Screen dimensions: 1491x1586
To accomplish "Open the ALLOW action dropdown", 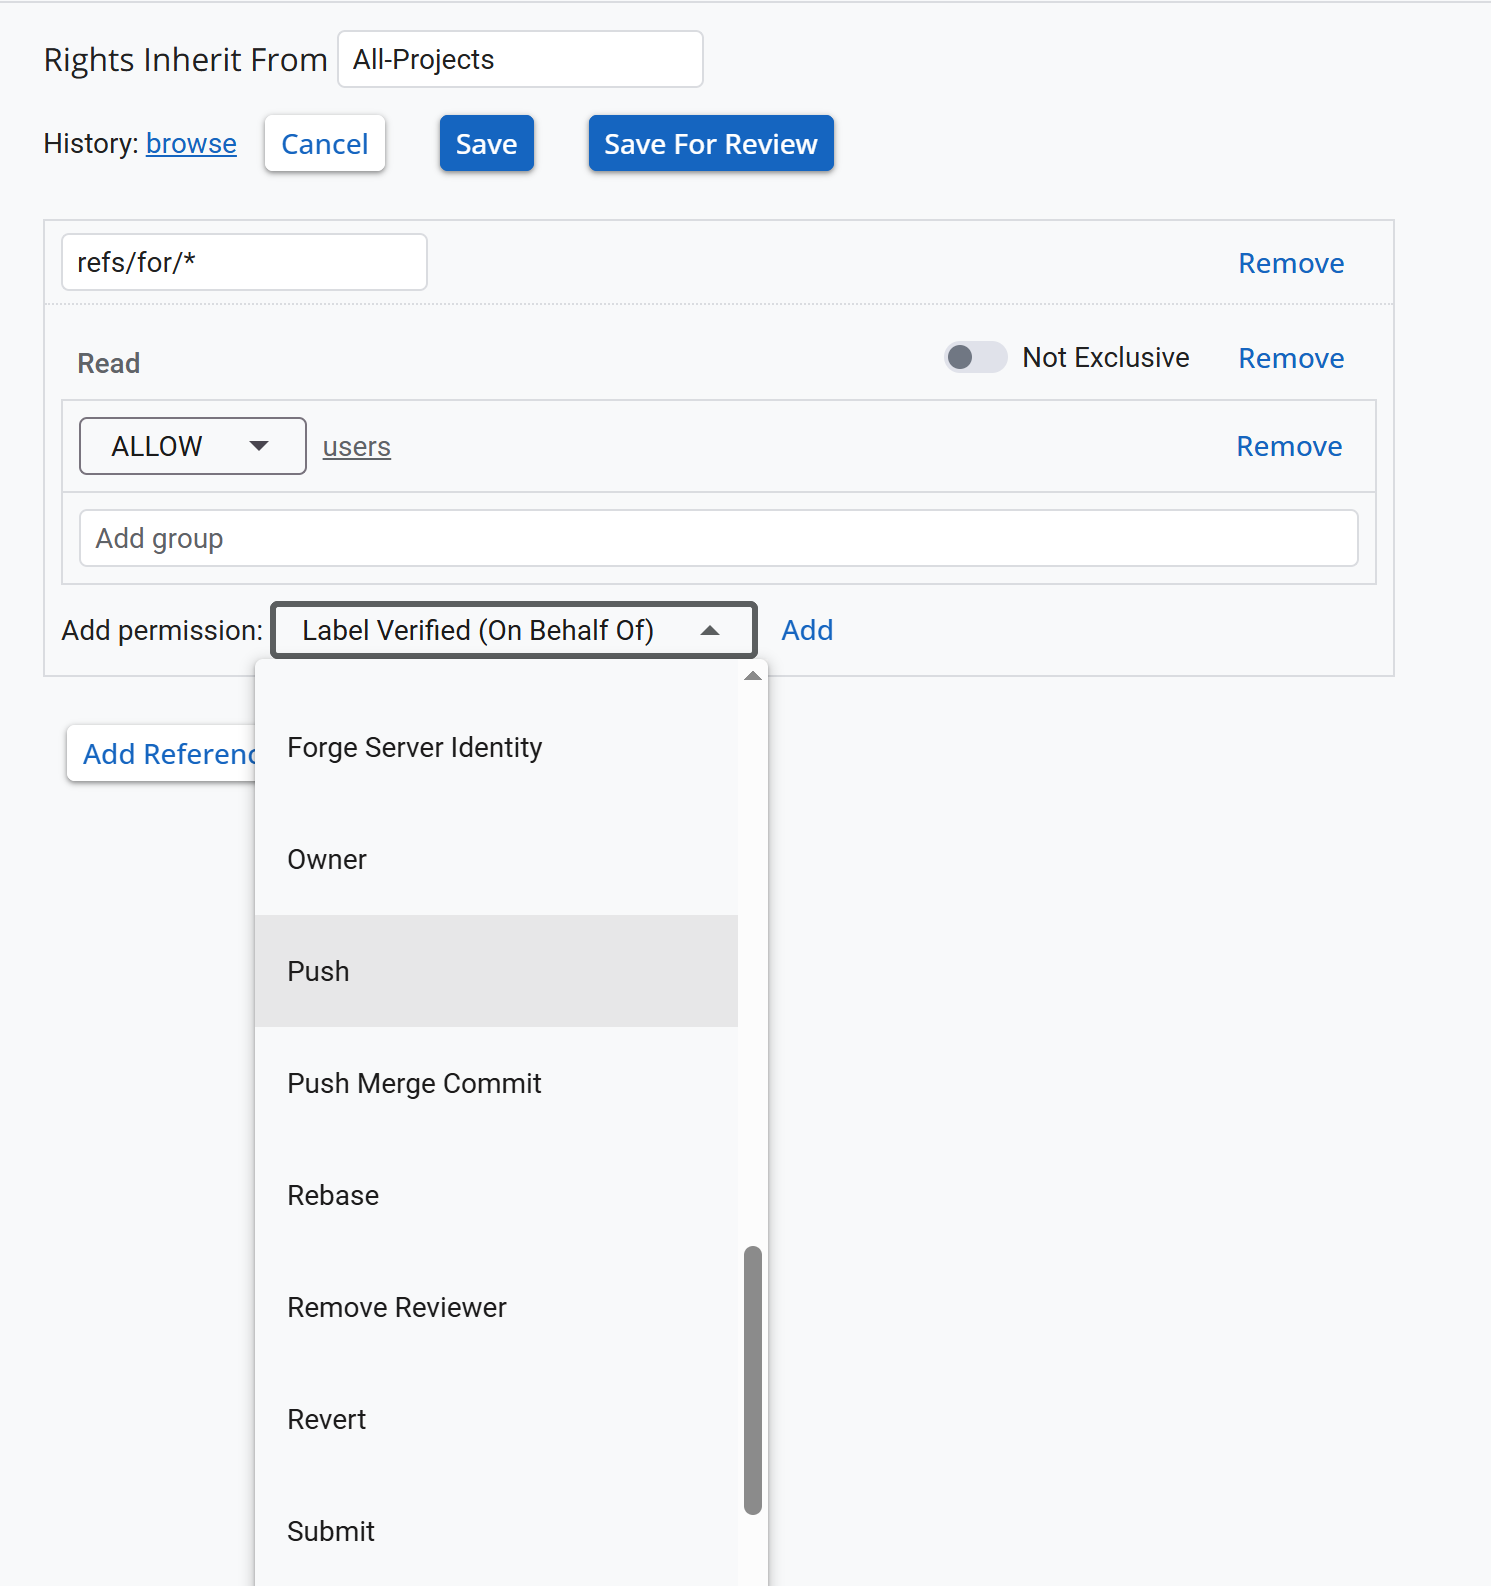I will 192,446.
